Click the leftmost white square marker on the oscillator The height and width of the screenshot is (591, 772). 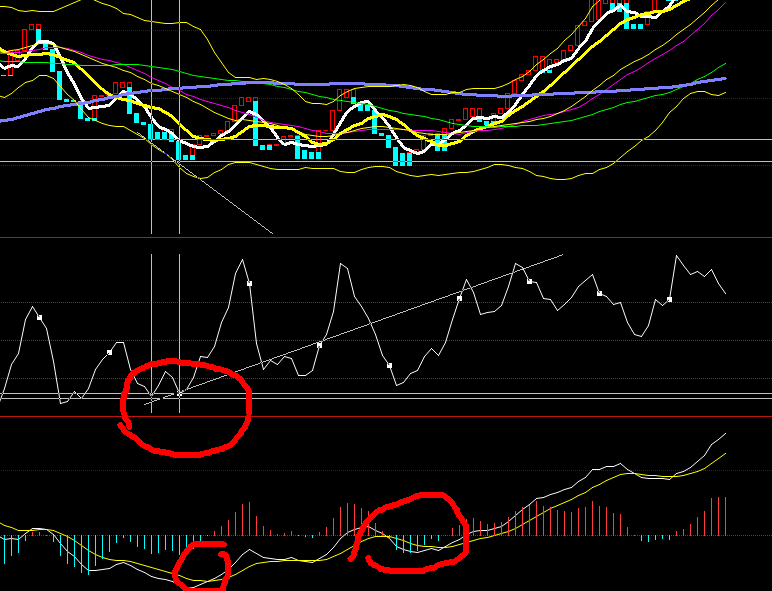tap(40, 318)
